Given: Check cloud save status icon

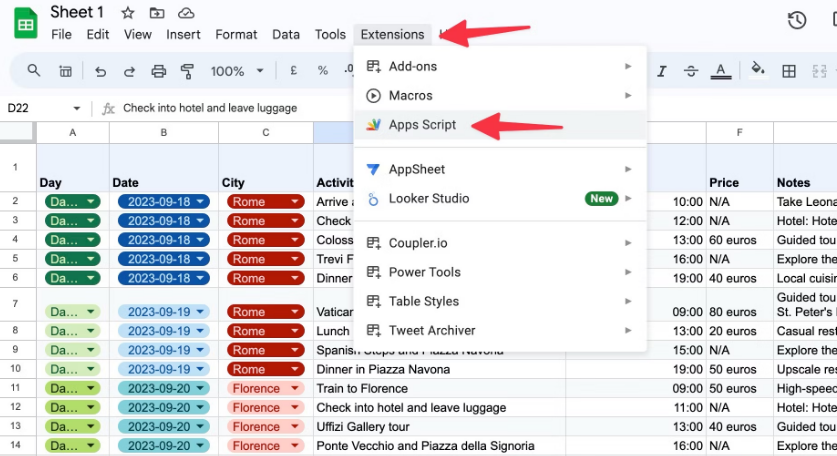Looking at the screenshot, I should (186, 13).
